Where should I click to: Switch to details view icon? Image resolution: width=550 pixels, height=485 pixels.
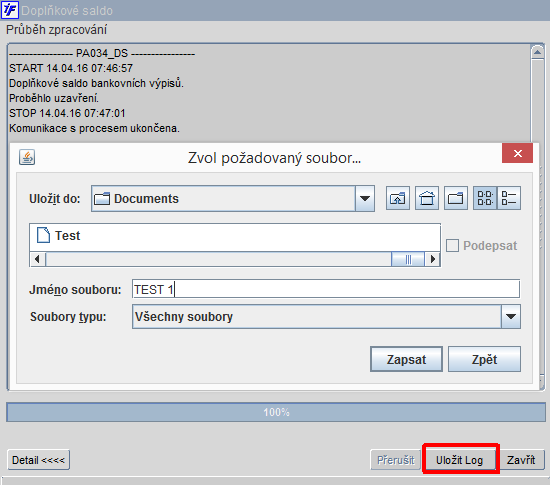509,198
